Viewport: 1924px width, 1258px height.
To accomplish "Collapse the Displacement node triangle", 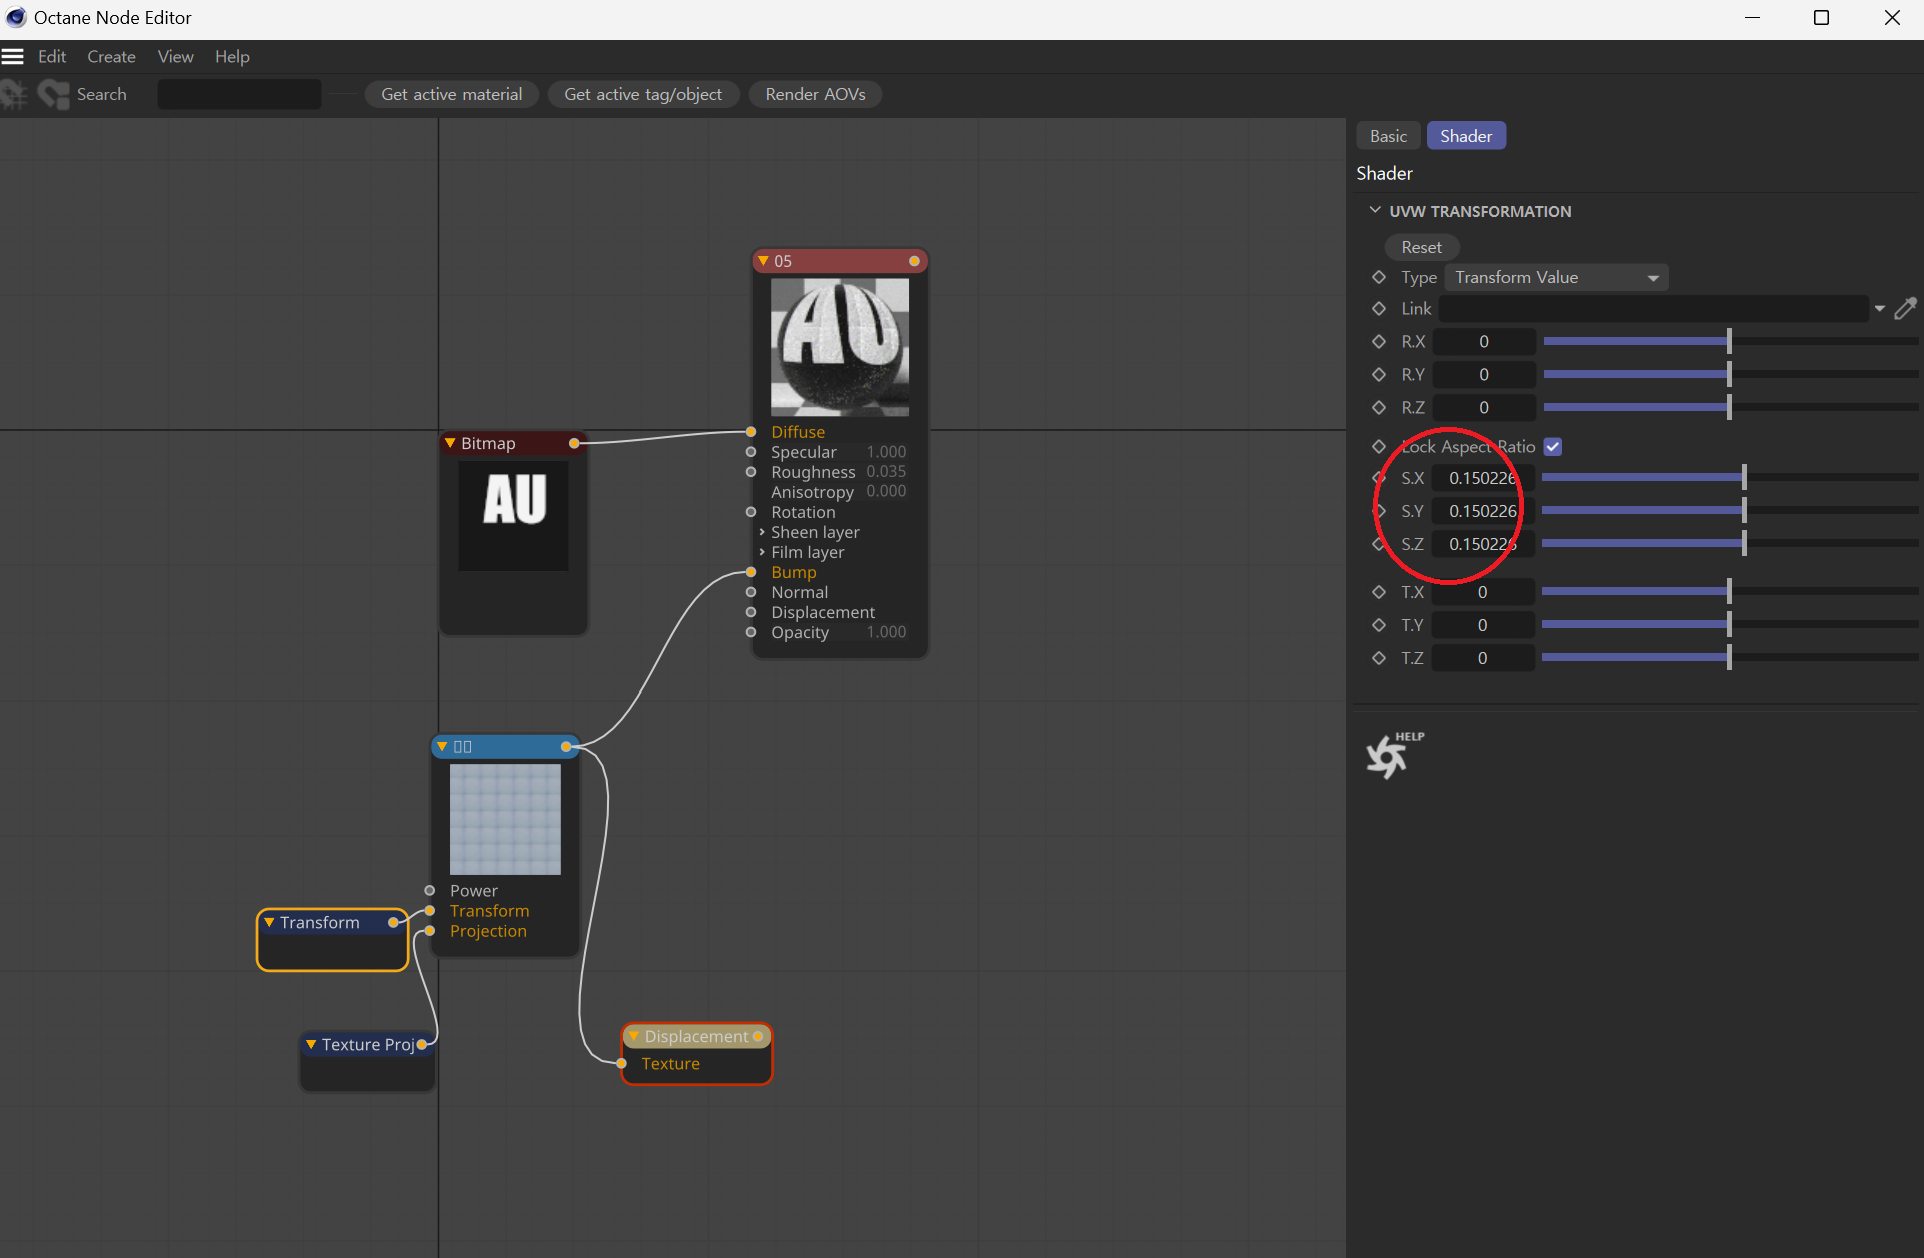I will pyautogui.click(x=634, y=1036).
